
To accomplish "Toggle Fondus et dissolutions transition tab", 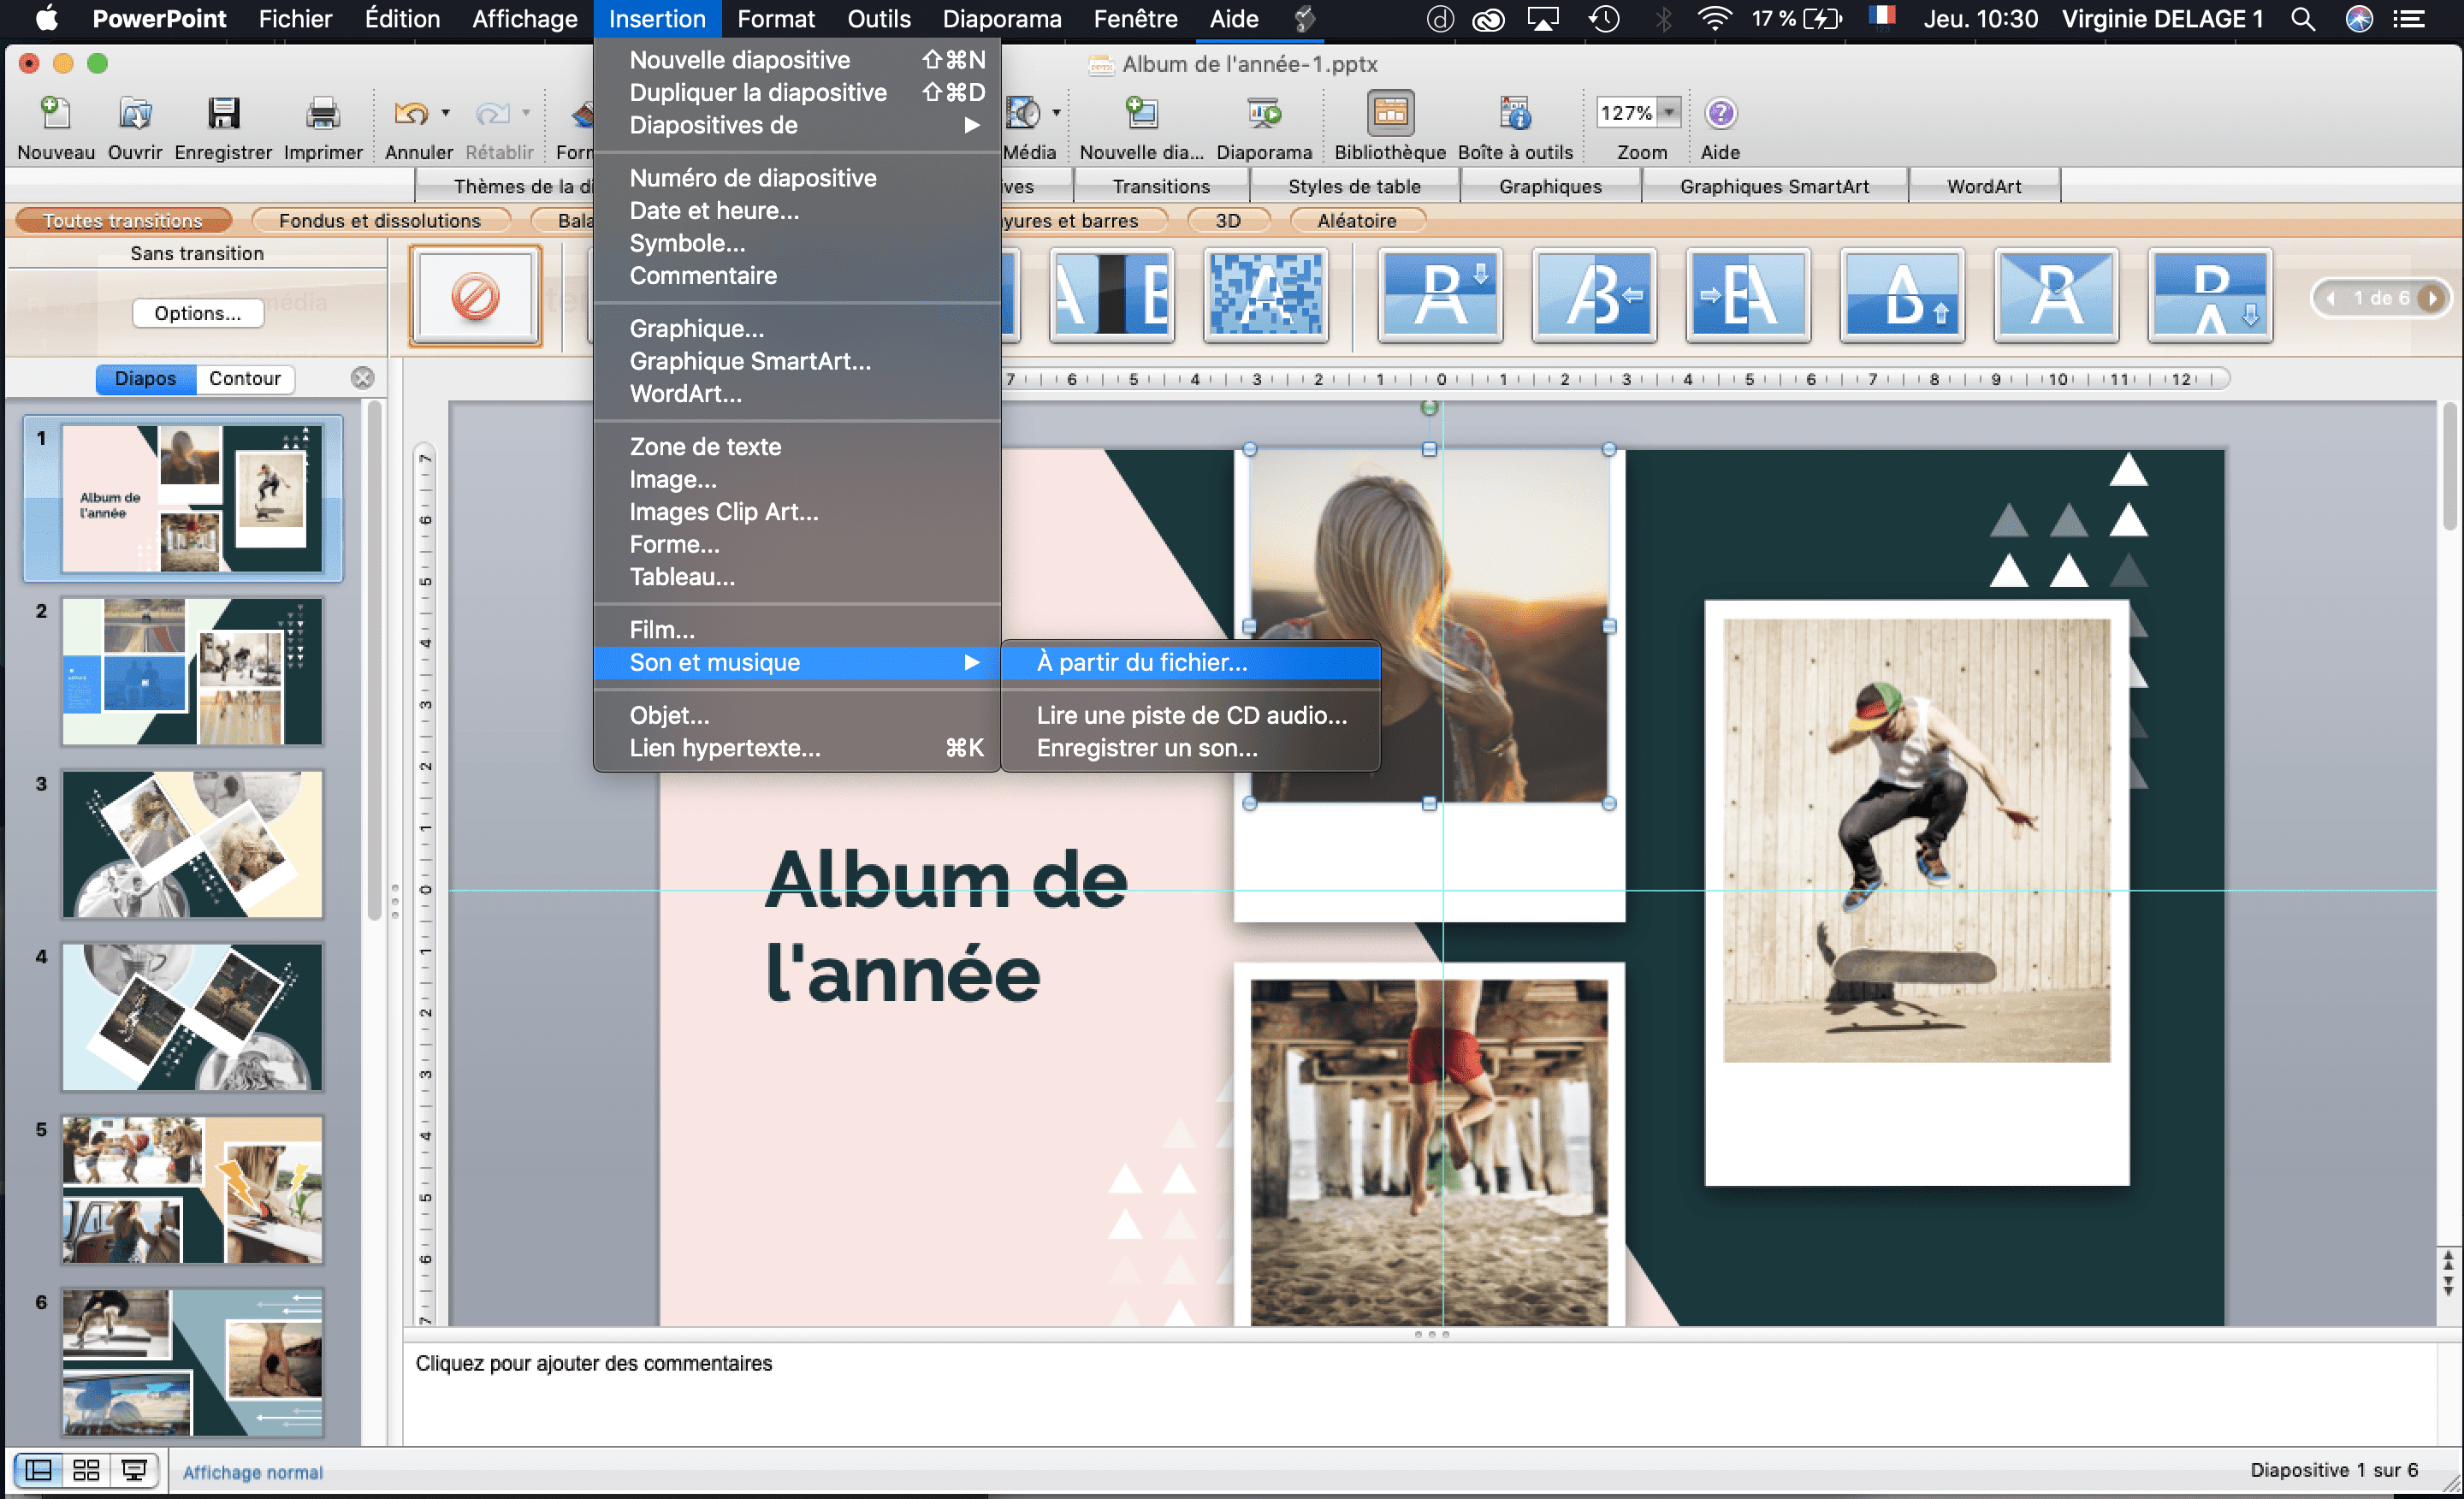I will point(378,218).
